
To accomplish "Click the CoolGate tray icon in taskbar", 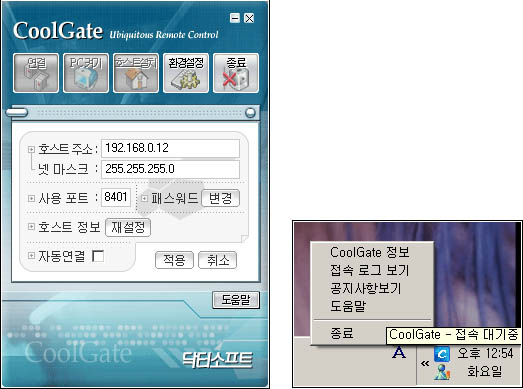I will pos(442,354).
